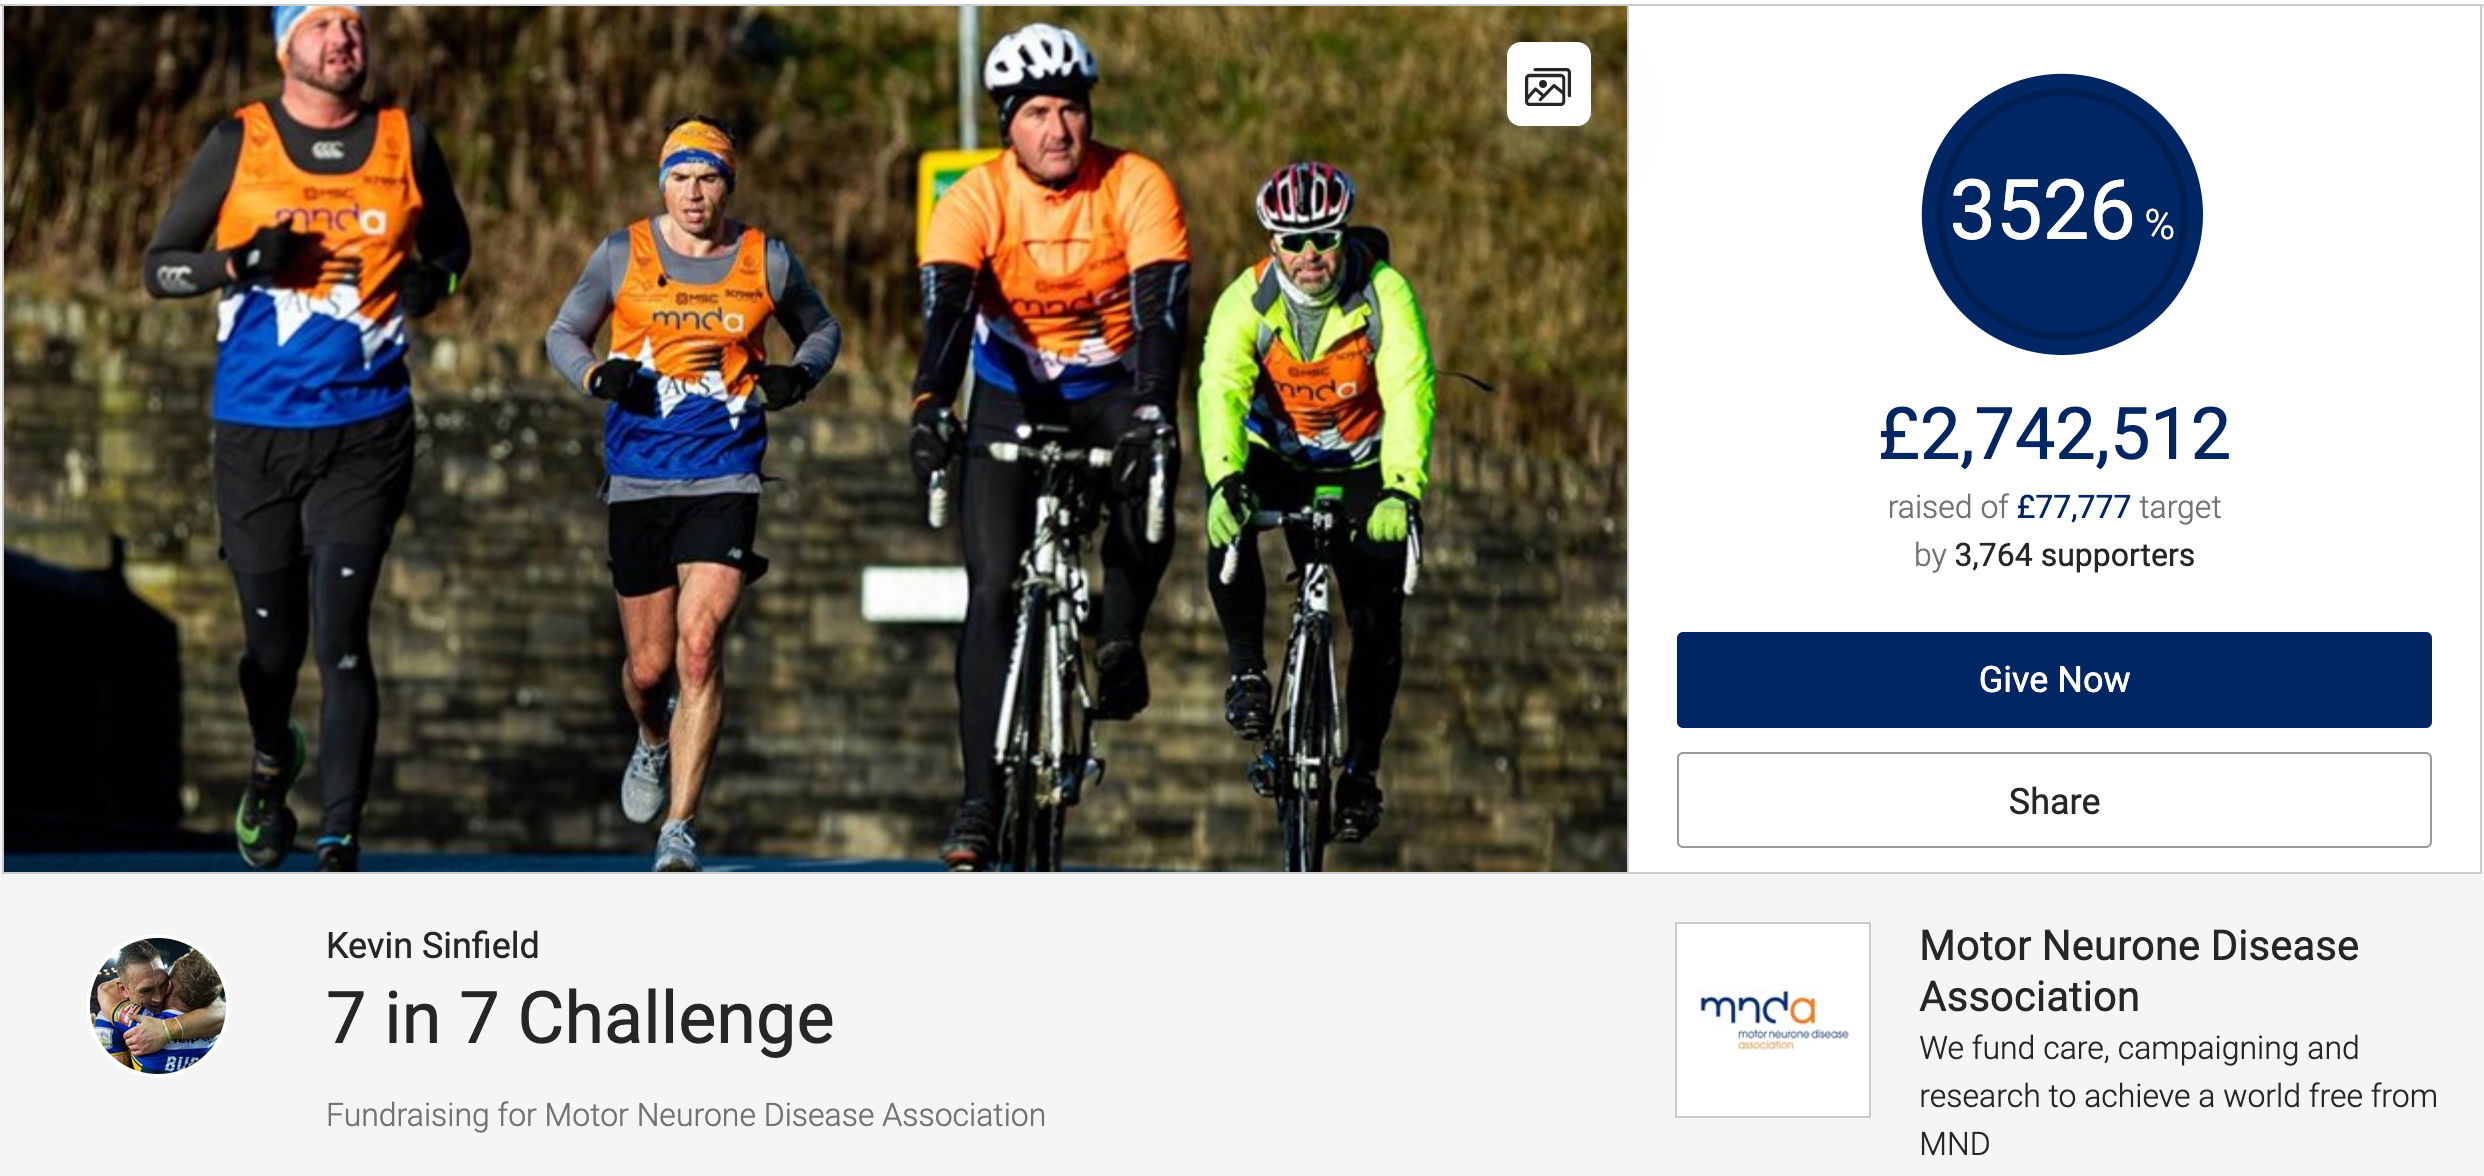Click the 3,764 supporters count
Image resolution: width=2484 pixels, height=1176 pixels.
[x=2074, y=555]
